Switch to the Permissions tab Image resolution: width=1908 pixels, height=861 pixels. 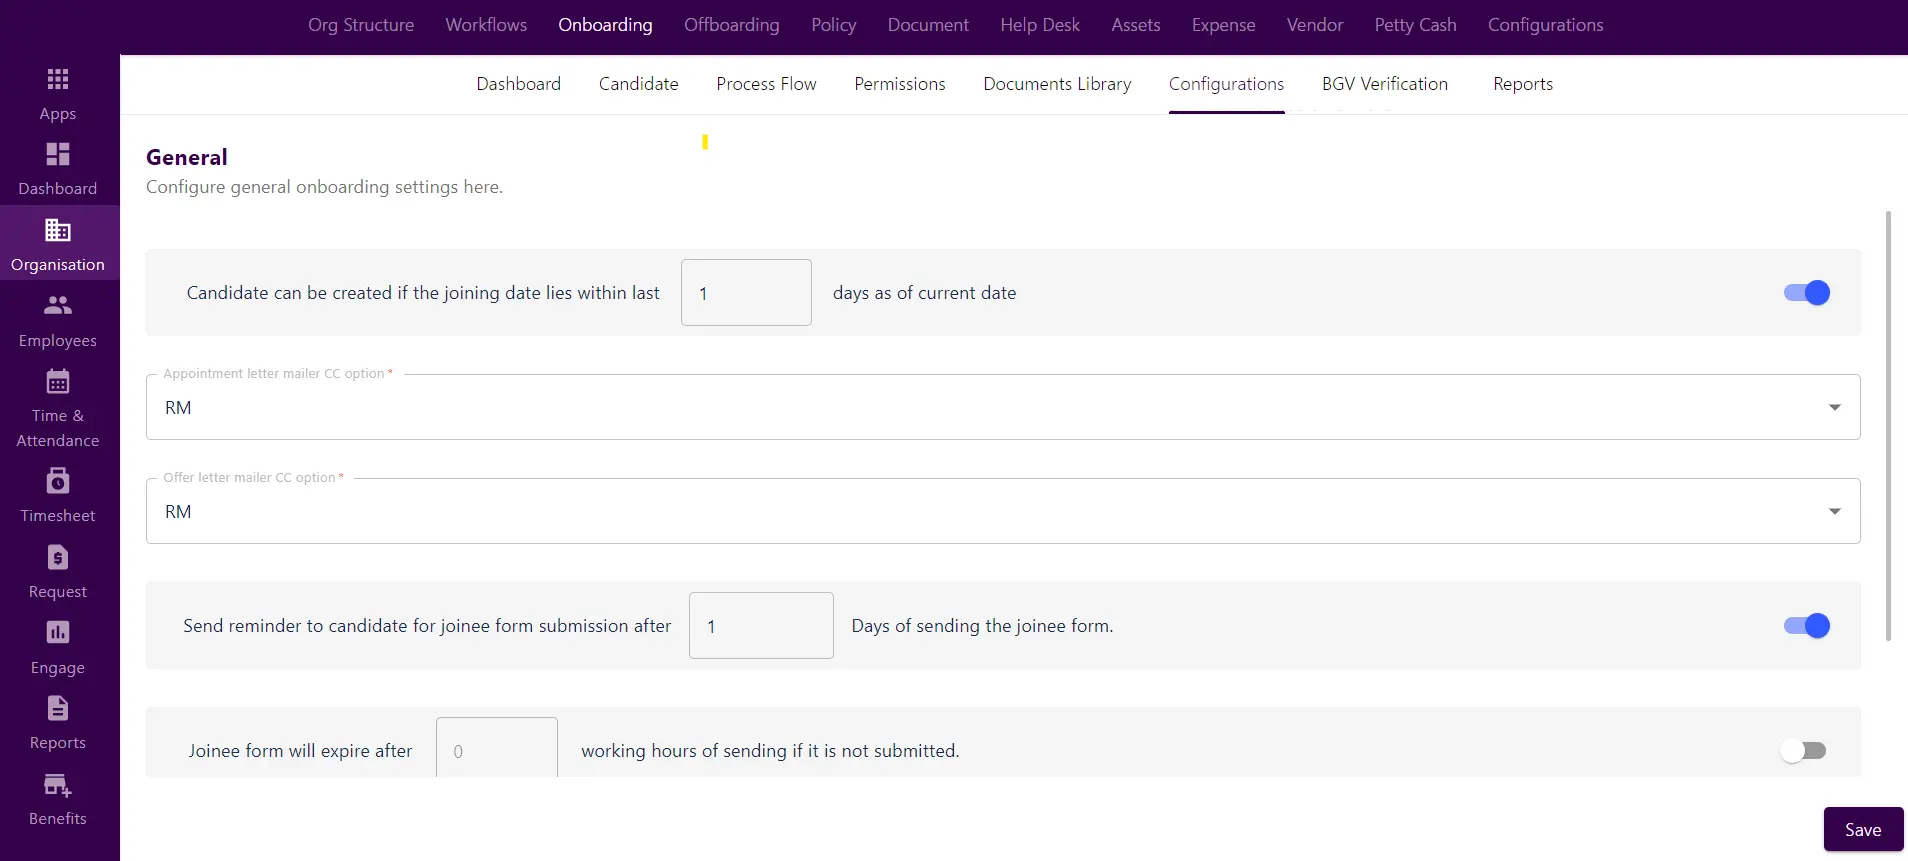[x=899, y=84]
